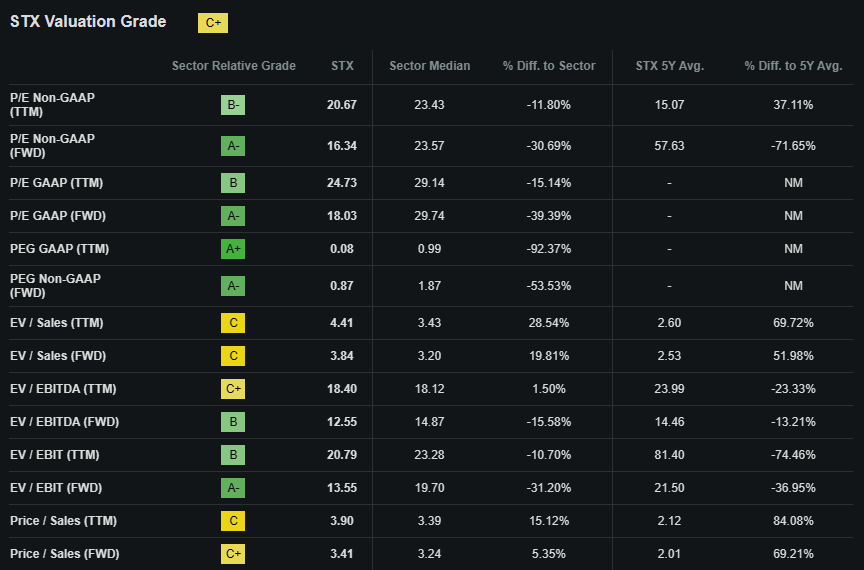Select the C grade badge for EV / Sales (TTM)
Screen dimensions: 864x570
233,323
